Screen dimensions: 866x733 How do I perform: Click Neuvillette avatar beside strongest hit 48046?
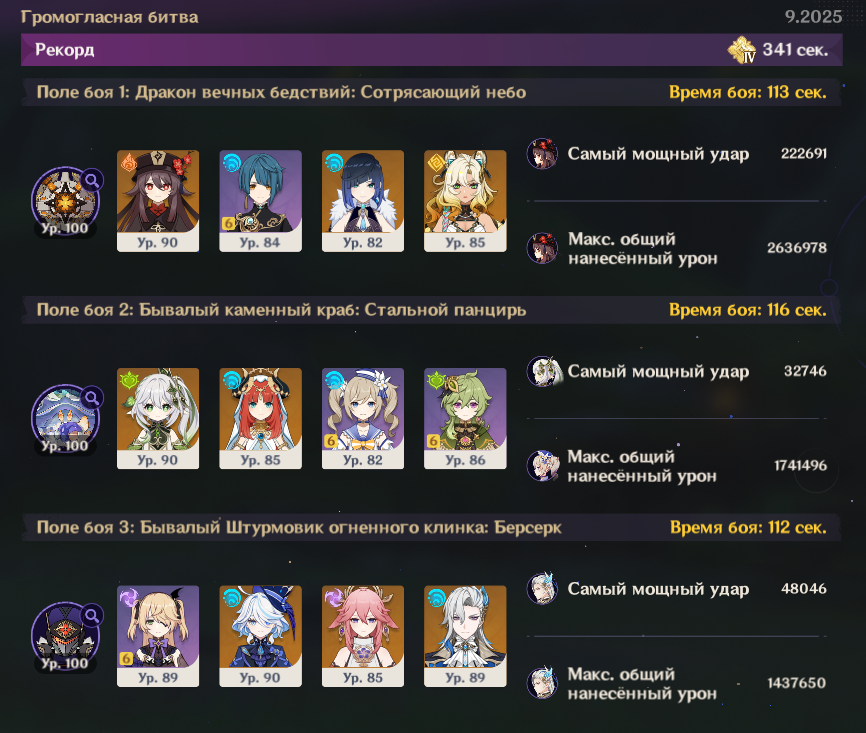542,589
